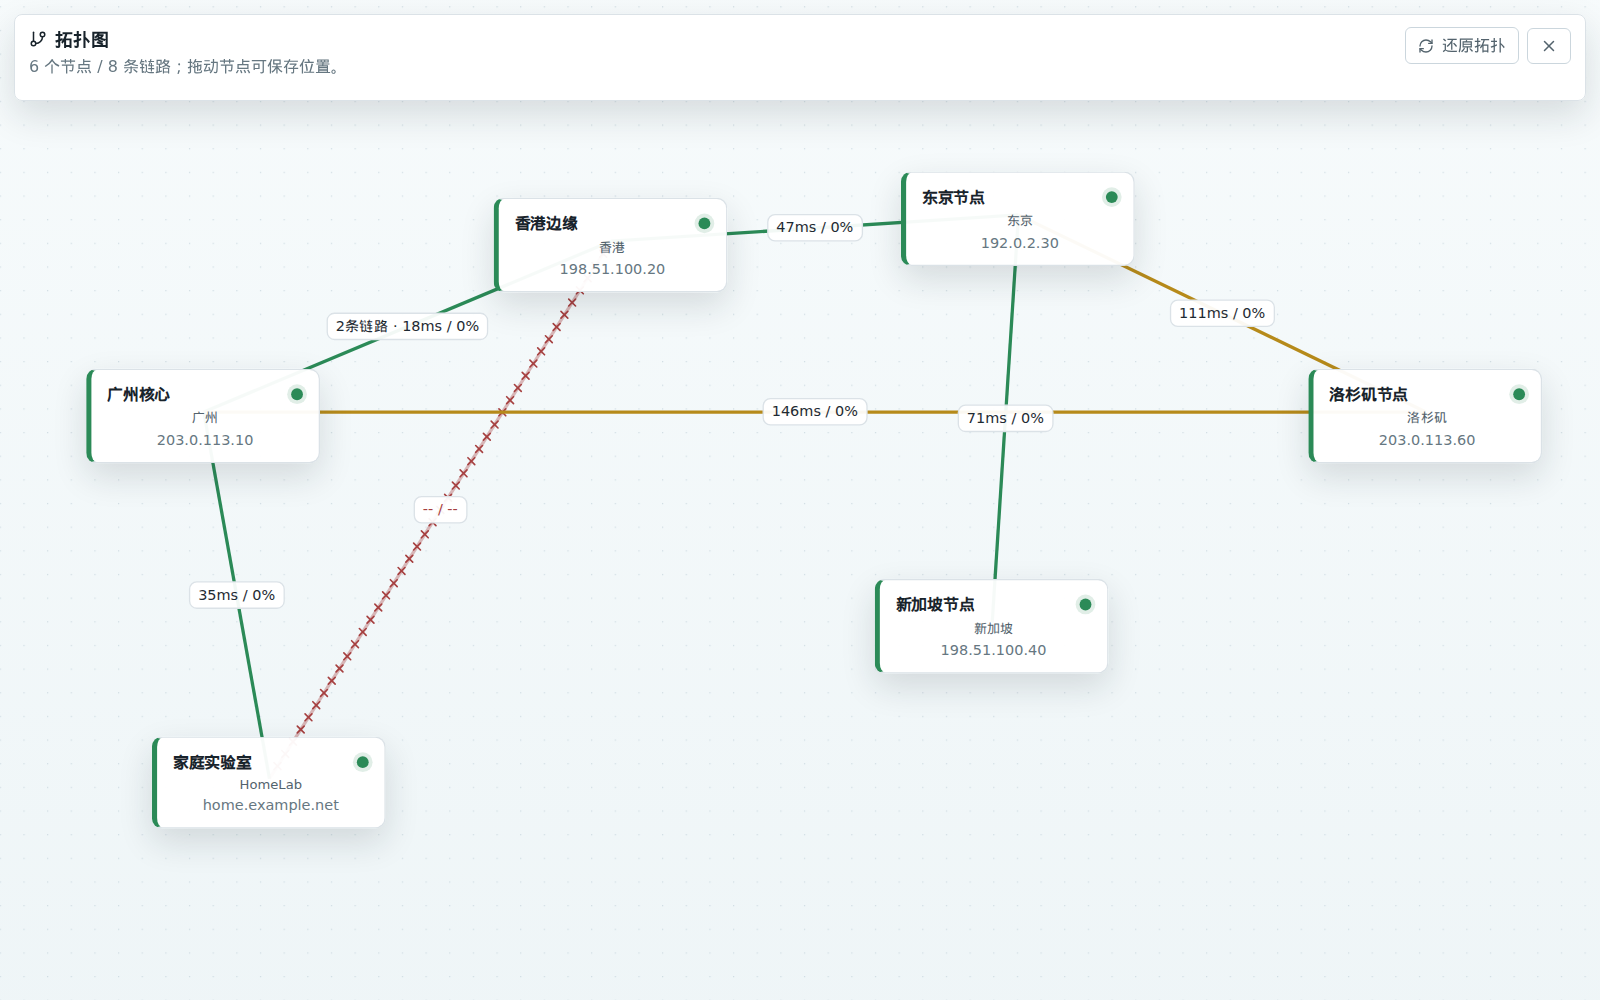Click hostname home.example.net
The width and height of the screenshot is (1600, 1000).
click(x=271, y=805)
